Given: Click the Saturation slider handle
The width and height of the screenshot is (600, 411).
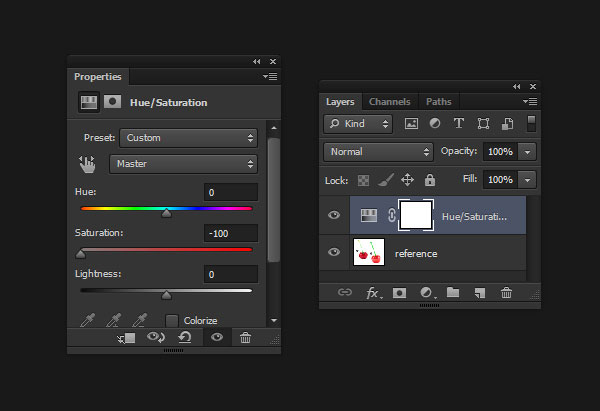Looking at the screenshot, I should (x=80, y=254).
